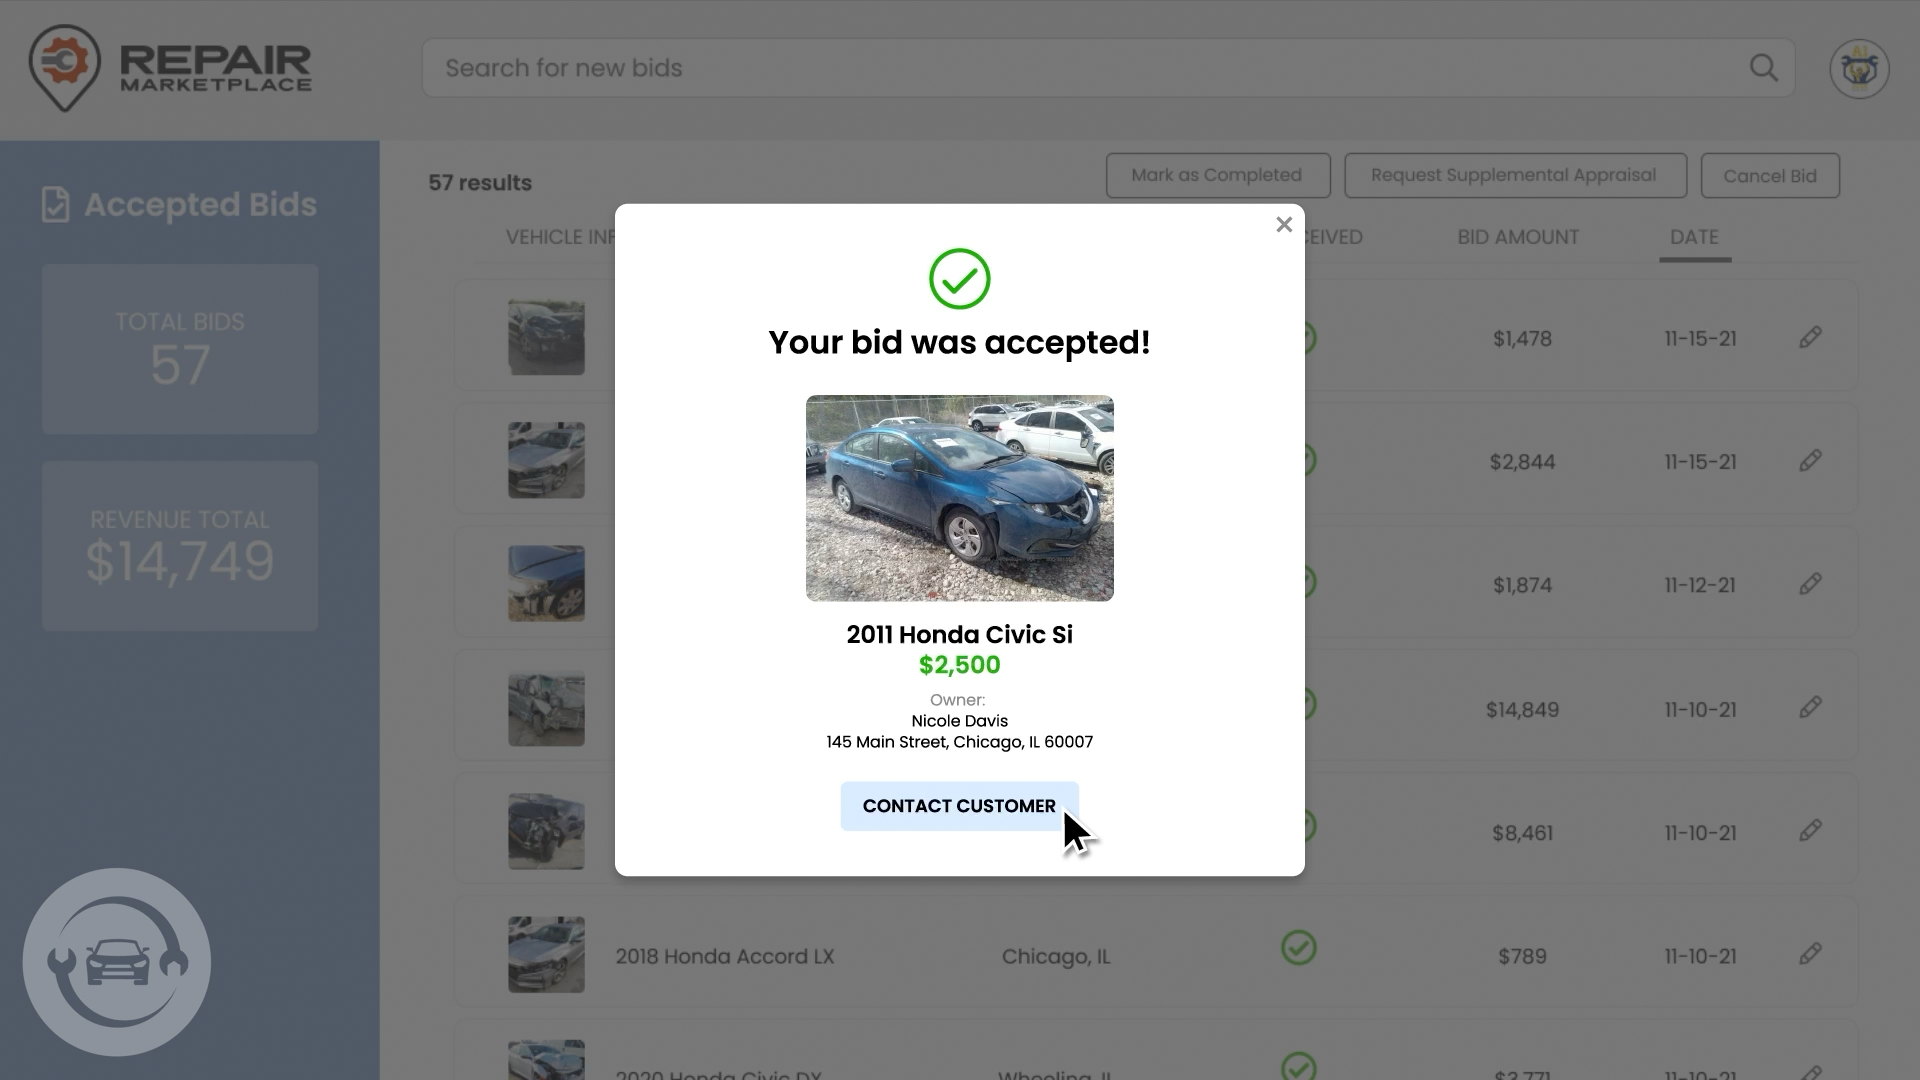Edit the $14,849 bid entry
The image size is (1920, 1080).
click(1810, 708)
